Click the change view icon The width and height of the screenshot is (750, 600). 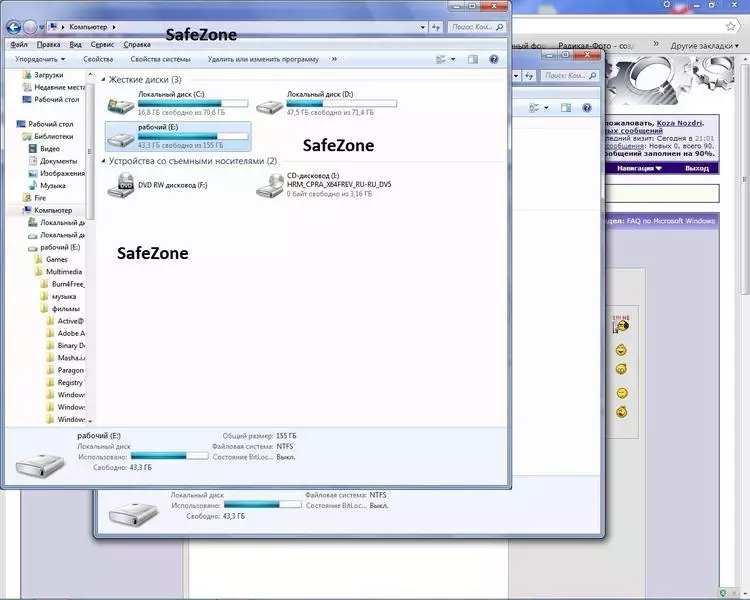(441, 59)
